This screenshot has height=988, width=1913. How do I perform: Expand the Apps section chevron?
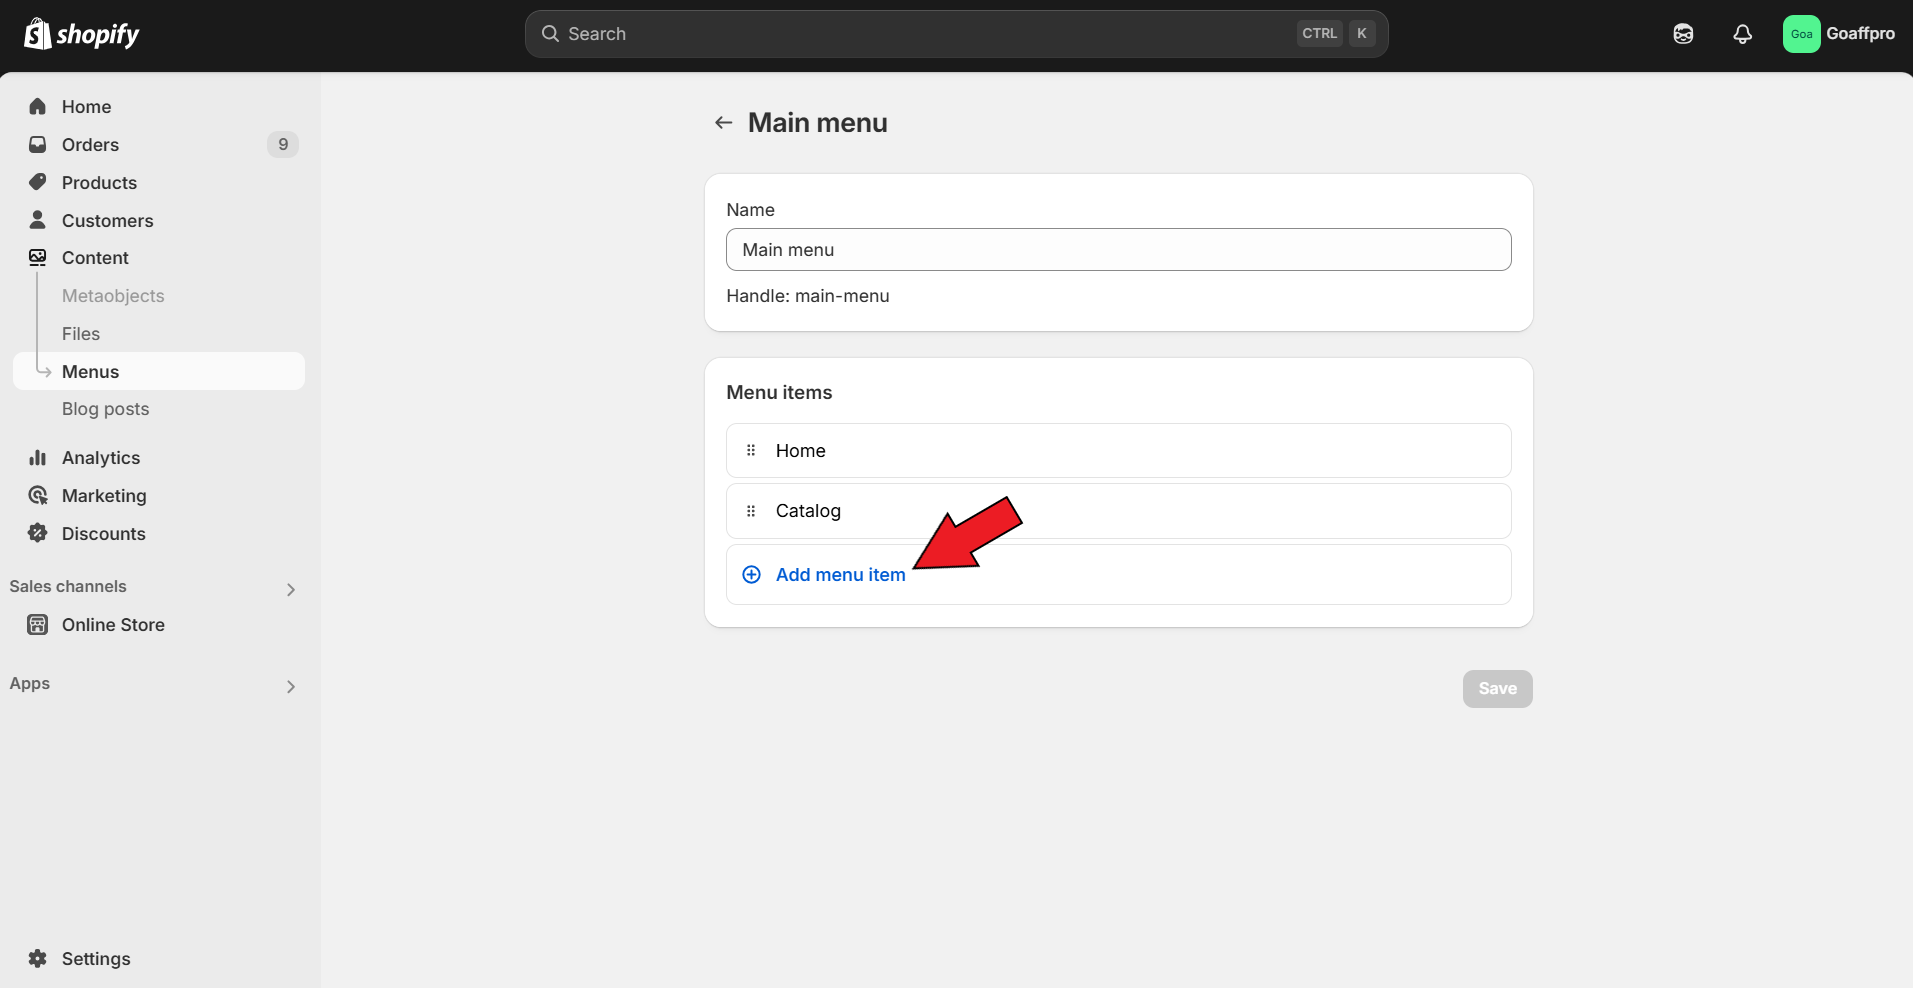[x=290, y=686]
